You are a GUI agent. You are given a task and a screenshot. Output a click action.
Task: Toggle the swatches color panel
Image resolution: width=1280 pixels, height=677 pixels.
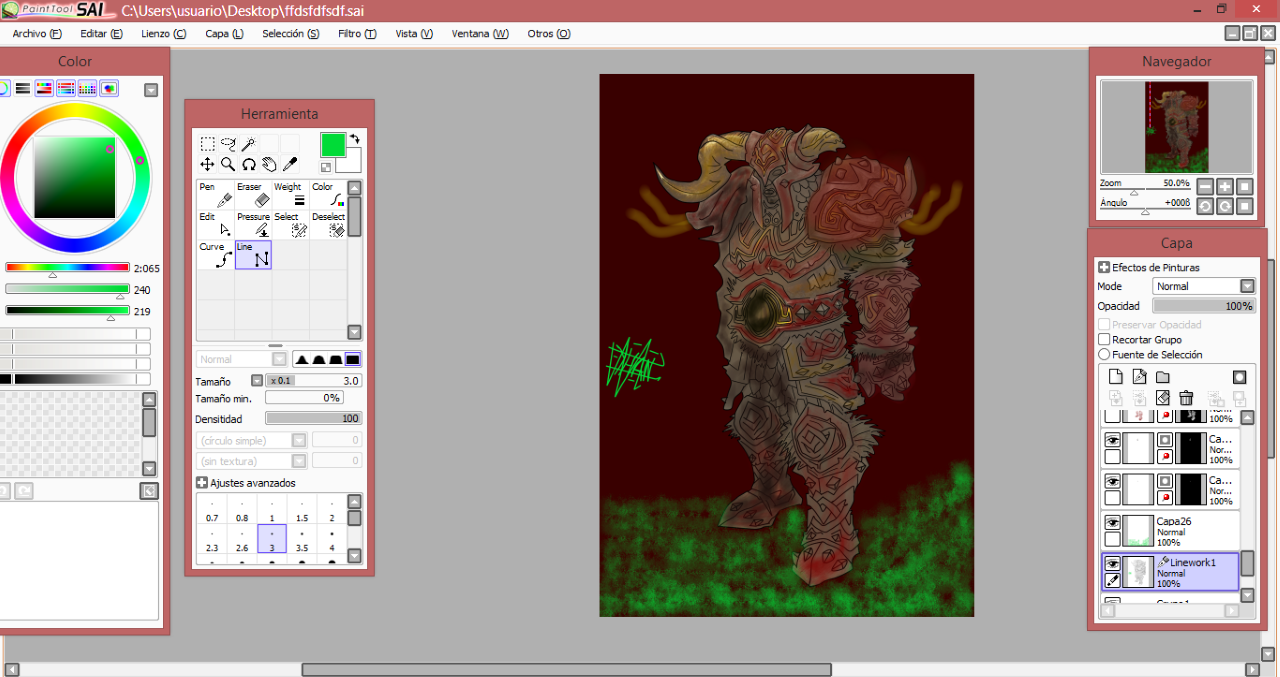[88, 88]
